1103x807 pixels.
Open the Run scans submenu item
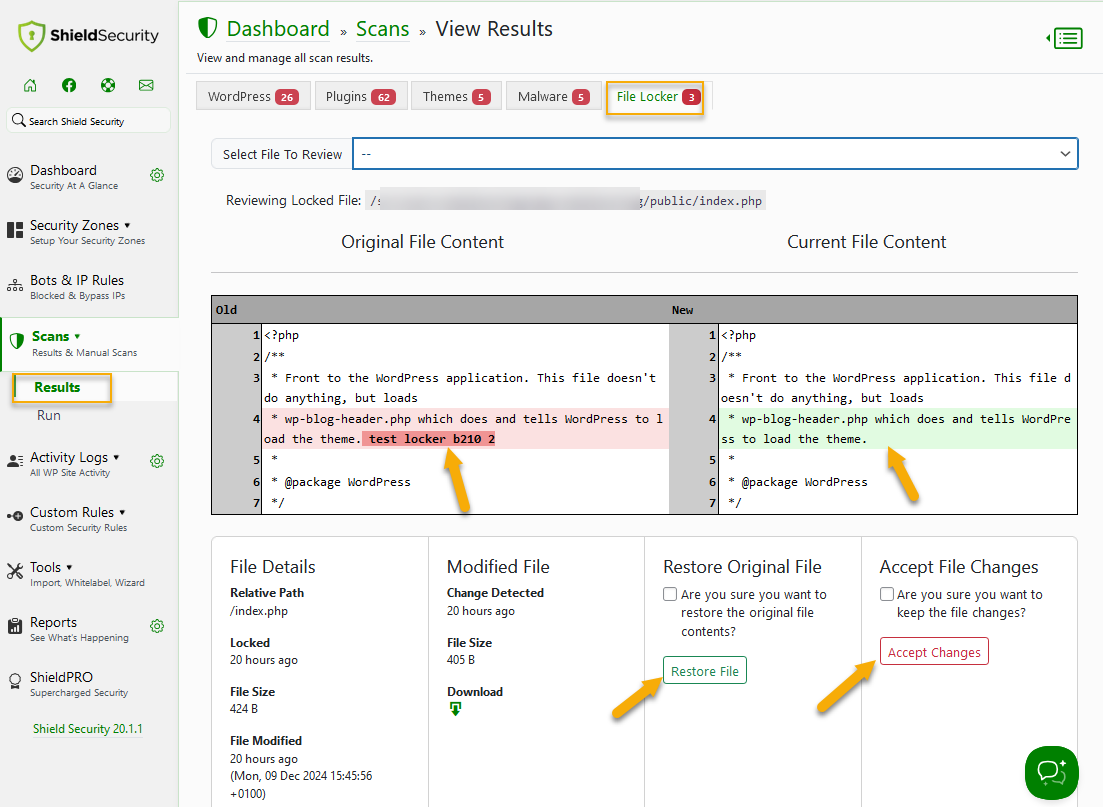click(x=49, y=416)
